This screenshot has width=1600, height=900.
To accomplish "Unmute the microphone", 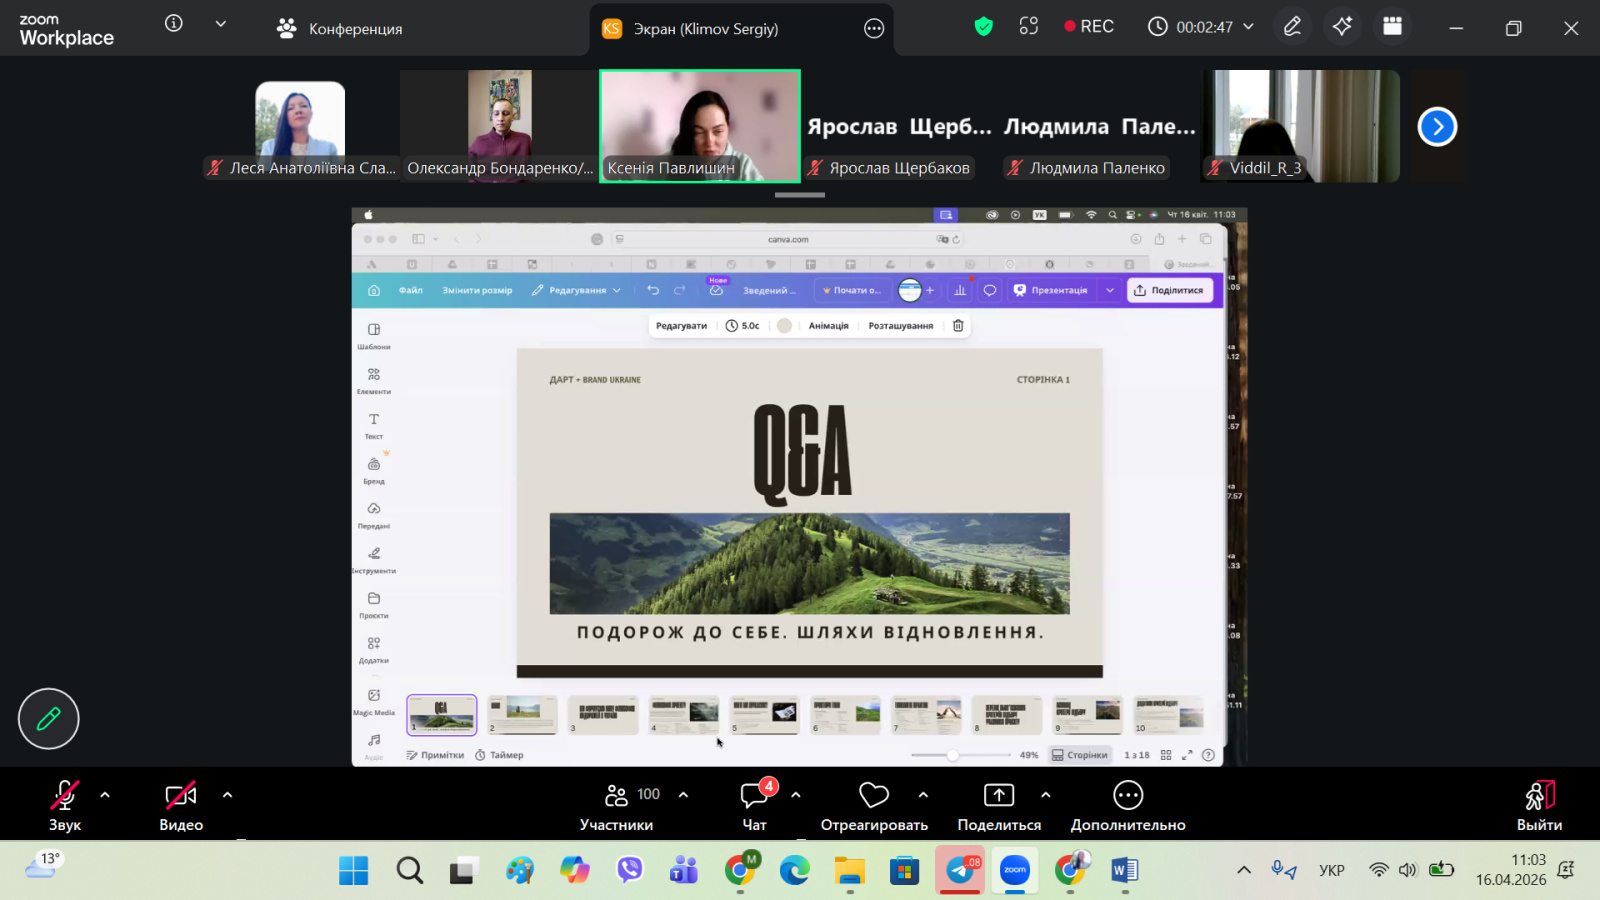I will tap(65, 805).
